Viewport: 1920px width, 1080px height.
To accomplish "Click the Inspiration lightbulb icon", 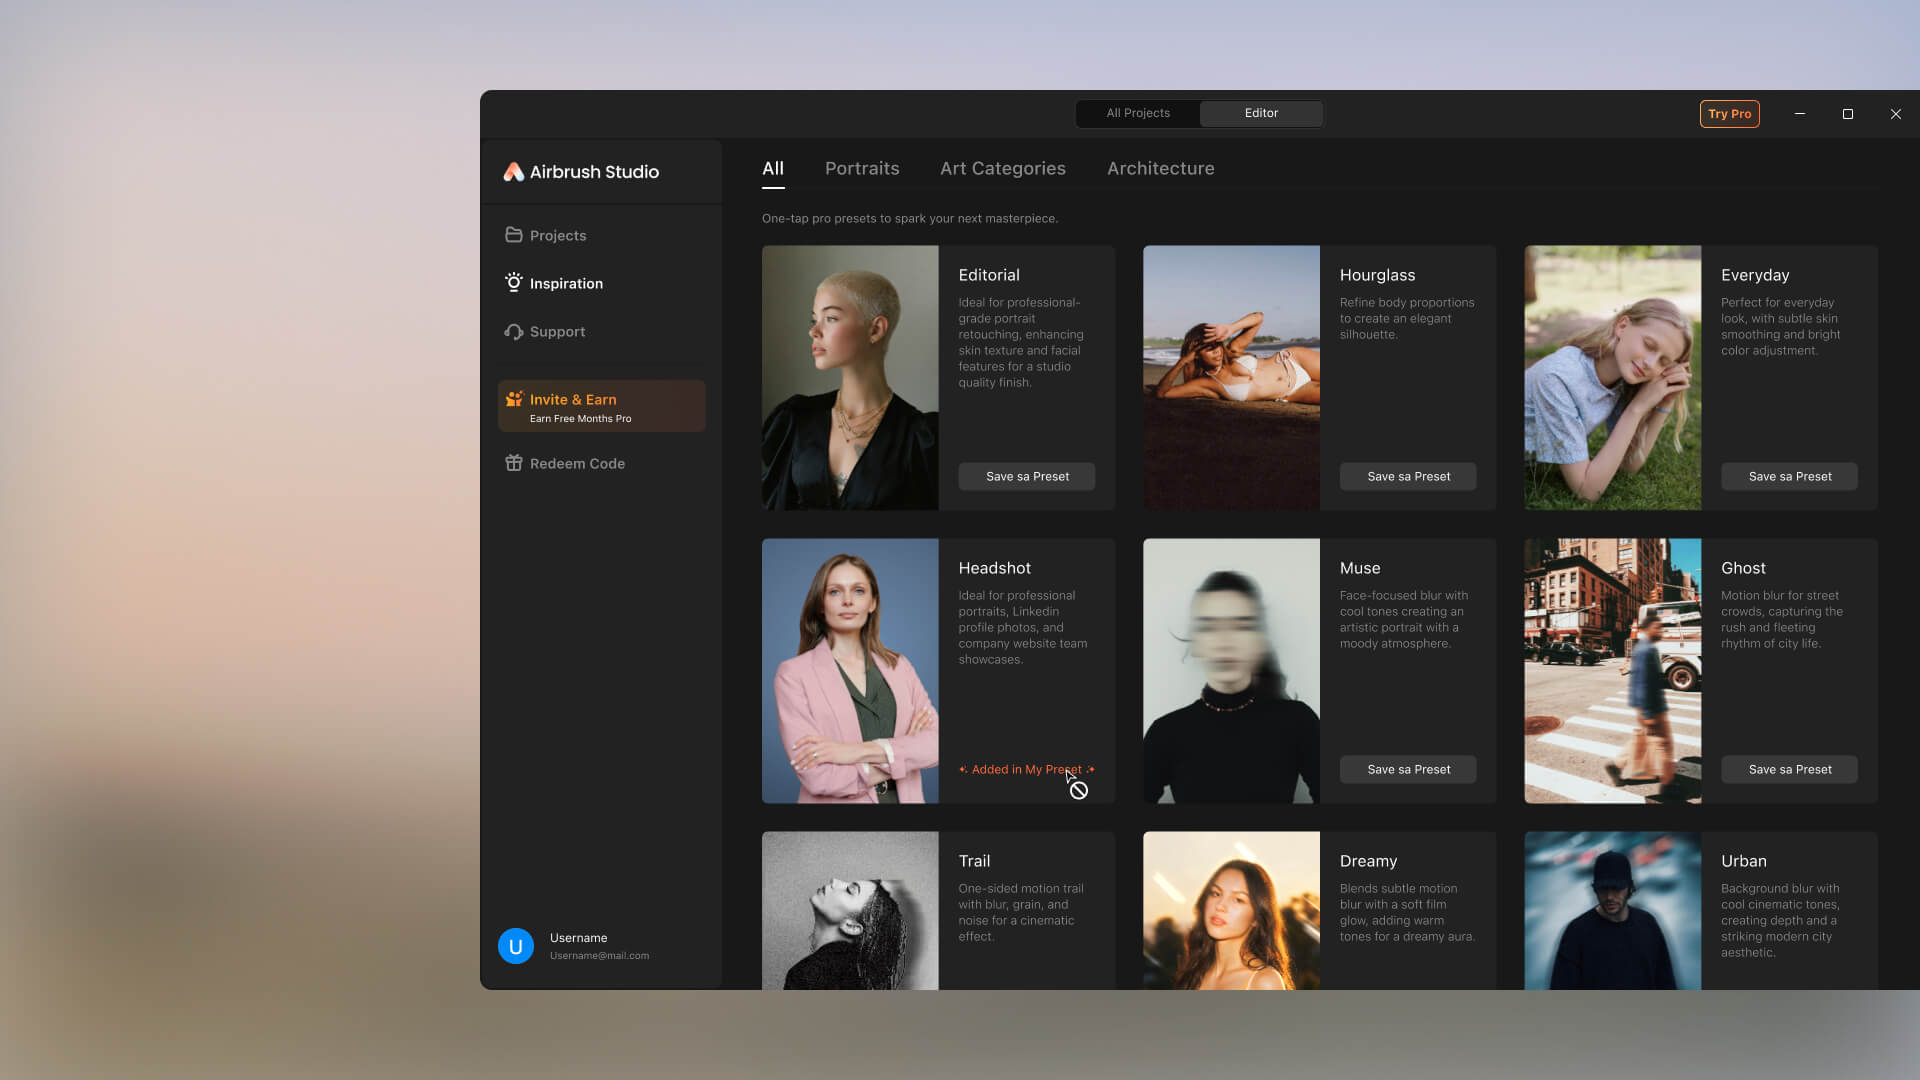I will coord(514,283).
